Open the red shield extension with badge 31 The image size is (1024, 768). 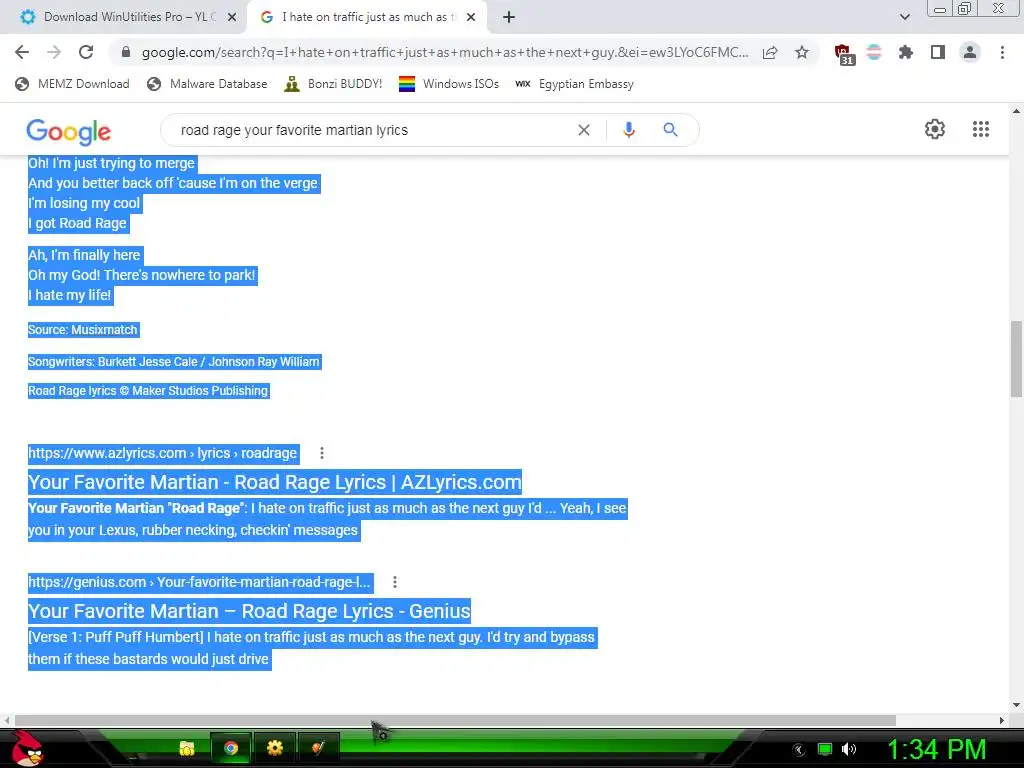[844, 54]
